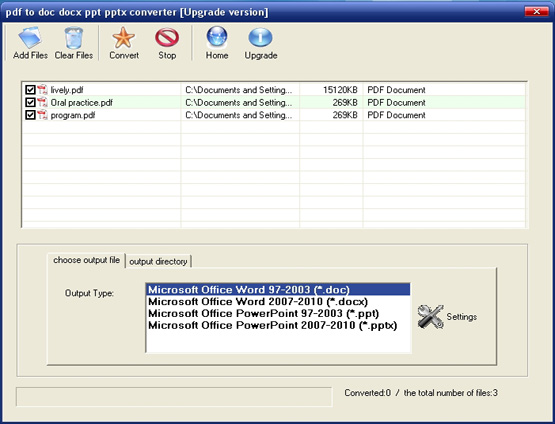
Task: Select the program.pdf file name
Action: [x=73, y=115]
